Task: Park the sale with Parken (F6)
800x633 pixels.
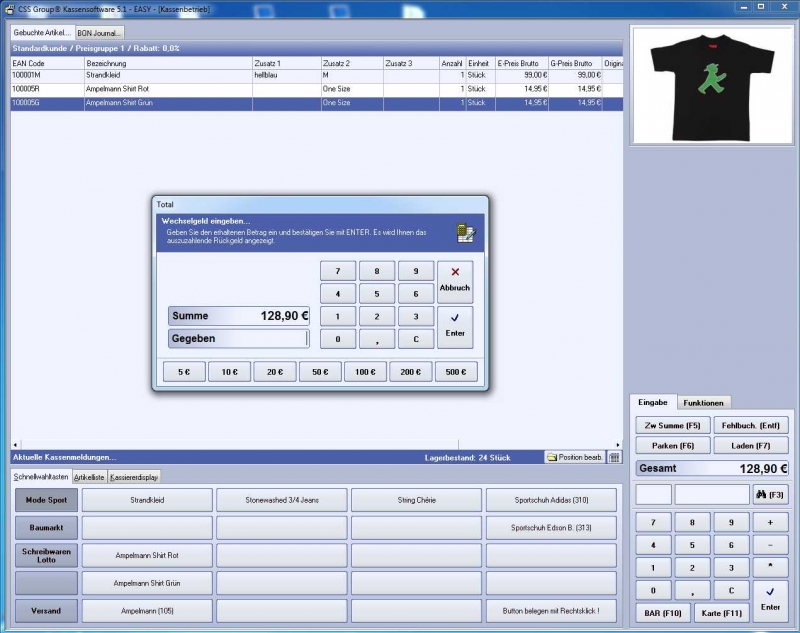Action: tap(672, 446)
